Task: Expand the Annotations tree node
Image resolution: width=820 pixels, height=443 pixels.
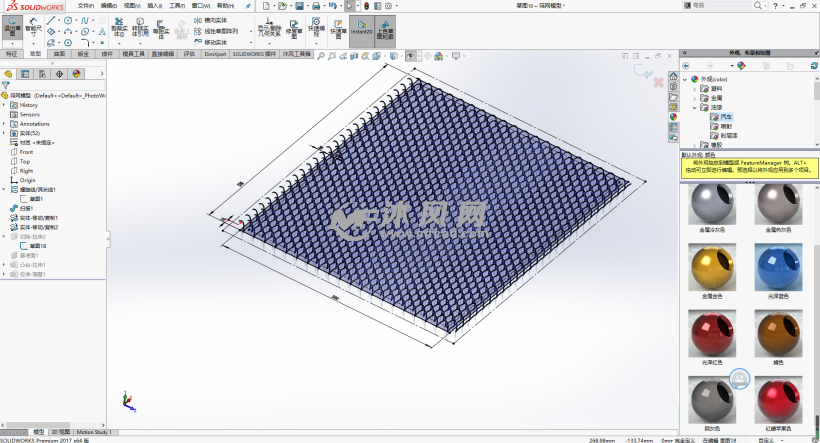Action: (4, 124)
